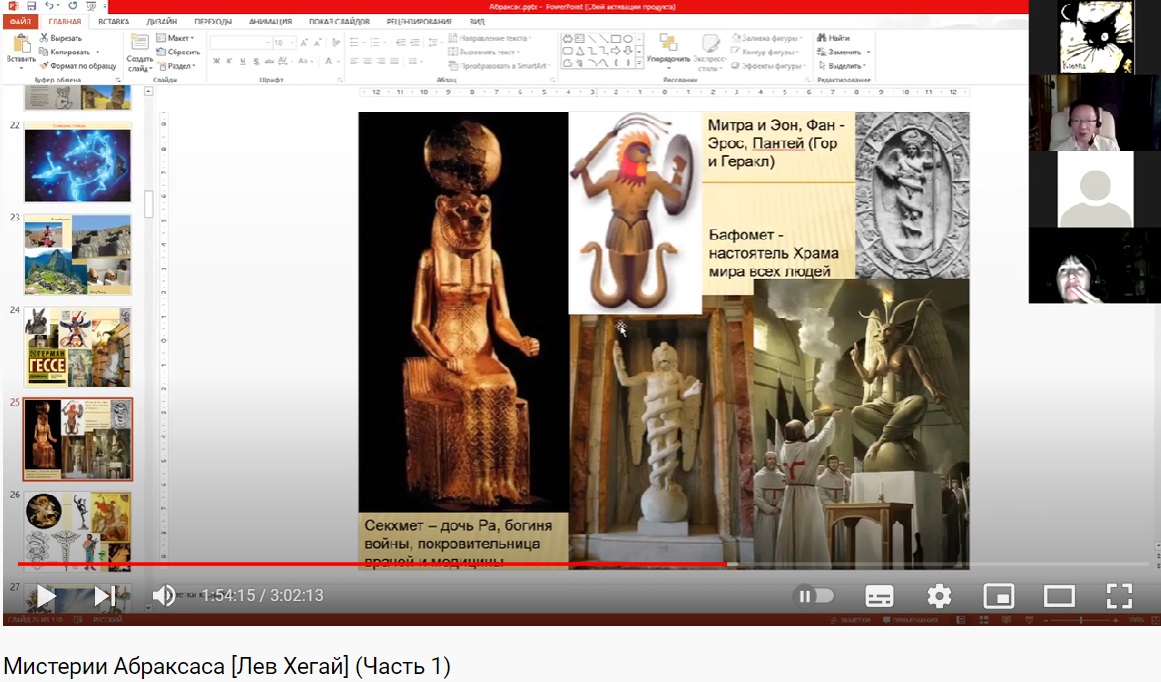Toggle italic К formatting
1161x682 pixels.
tap(230, 61)
